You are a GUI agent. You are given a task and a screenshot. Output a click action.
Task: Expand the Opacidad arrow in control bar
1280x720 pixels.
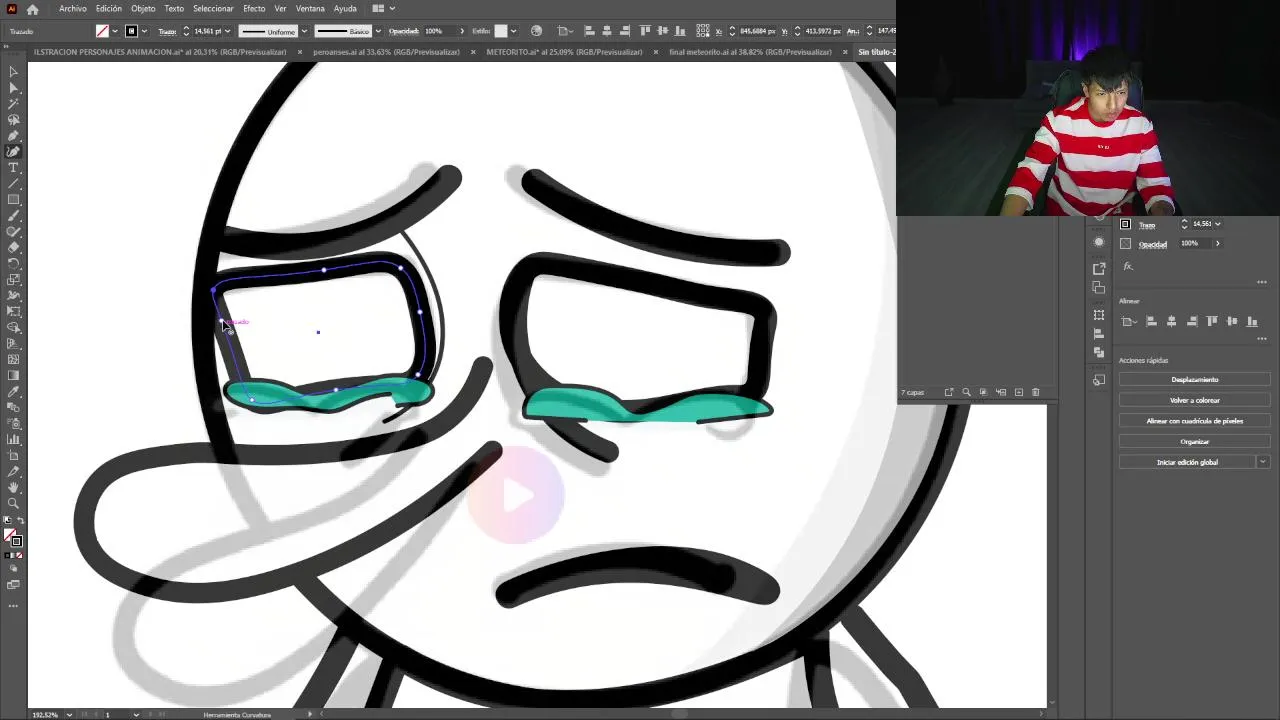pos(462,31)
